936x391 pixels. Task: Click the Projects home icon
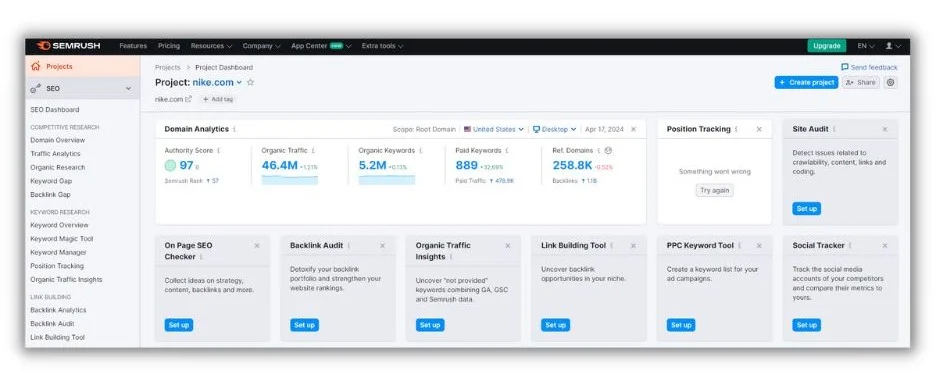[36, 66]
